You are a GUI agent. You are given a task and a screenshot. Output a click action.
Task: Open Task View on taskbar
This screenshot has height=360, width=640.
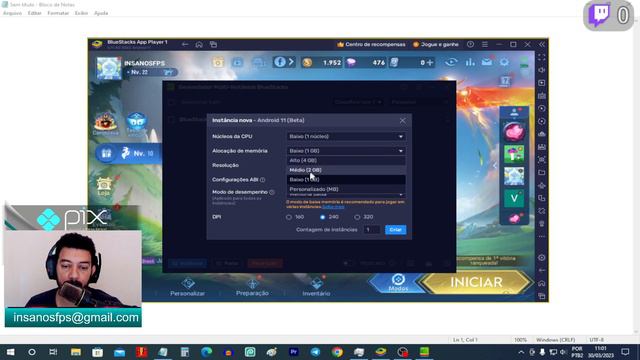coord(53,352)
